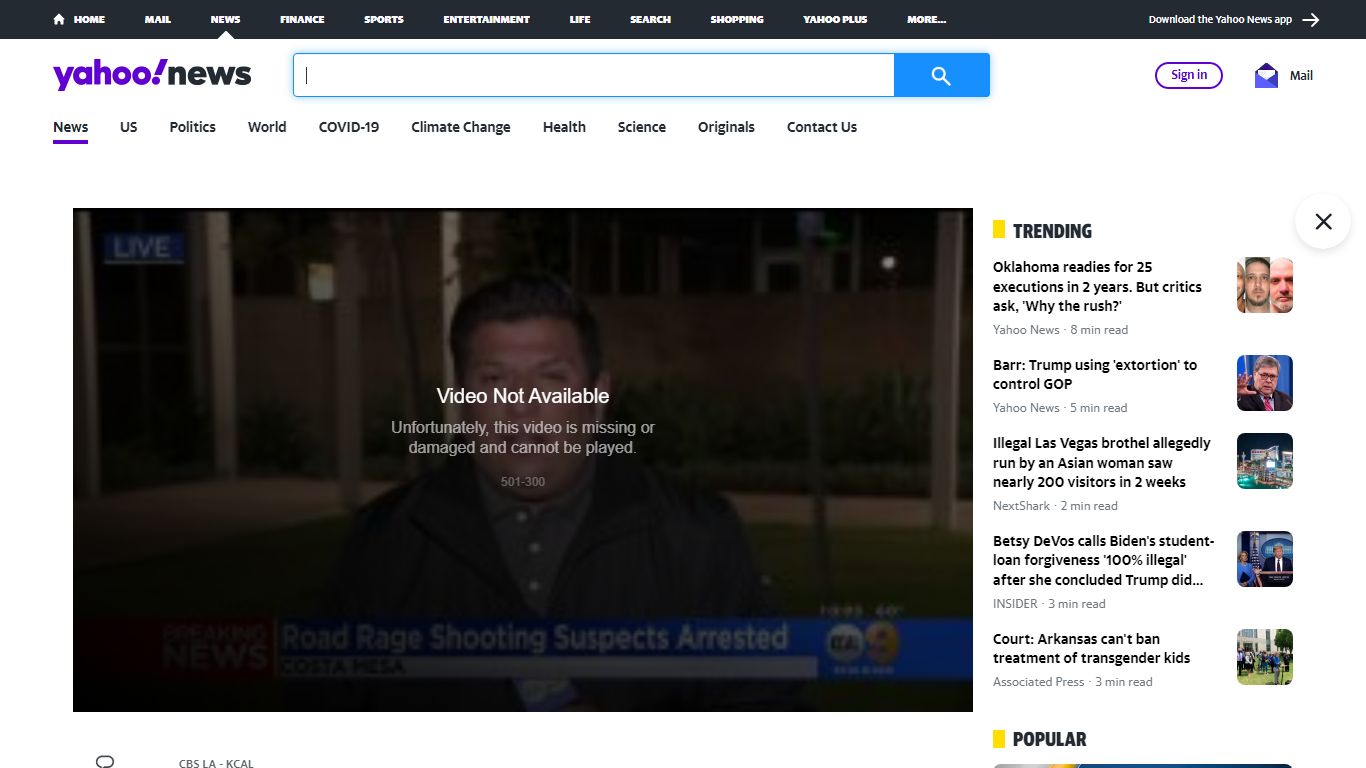Click Las Vegas story thumbnail image

click(x=1265, y=461)
